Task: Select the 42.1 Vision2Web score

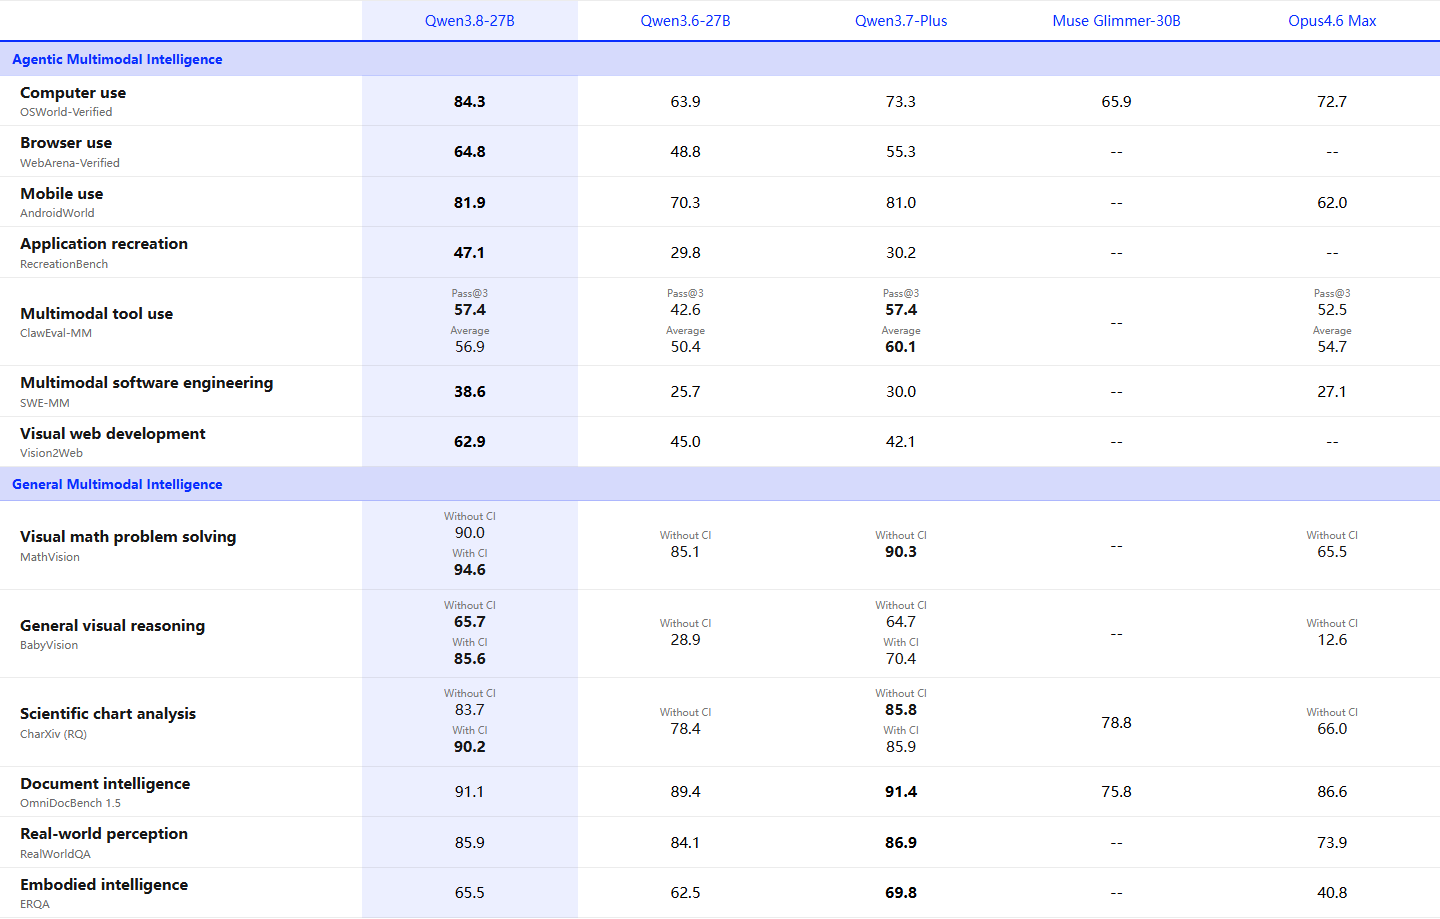Action: point(901,442)
